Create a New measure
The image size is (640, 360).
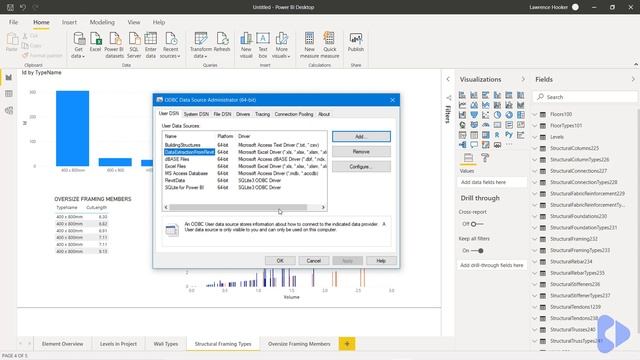click(x=309, y=45)
